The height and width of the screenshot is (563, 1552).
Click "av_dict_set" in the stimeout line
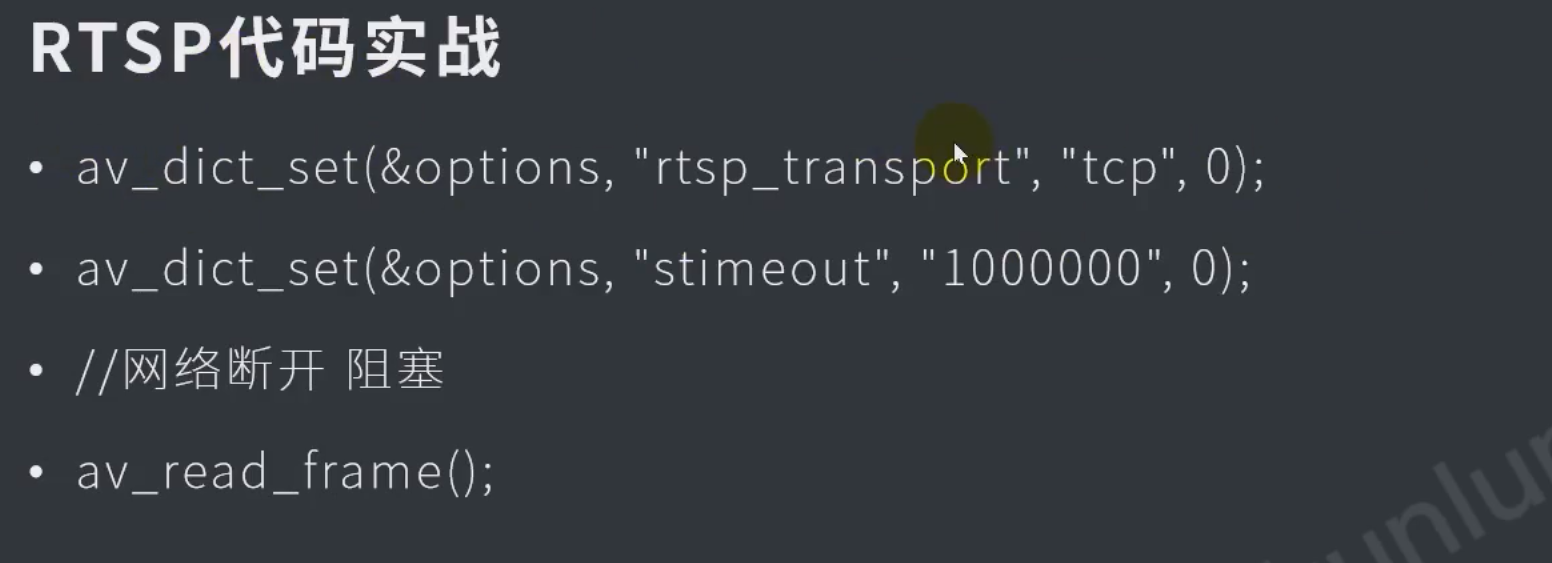tap(219, 271)
